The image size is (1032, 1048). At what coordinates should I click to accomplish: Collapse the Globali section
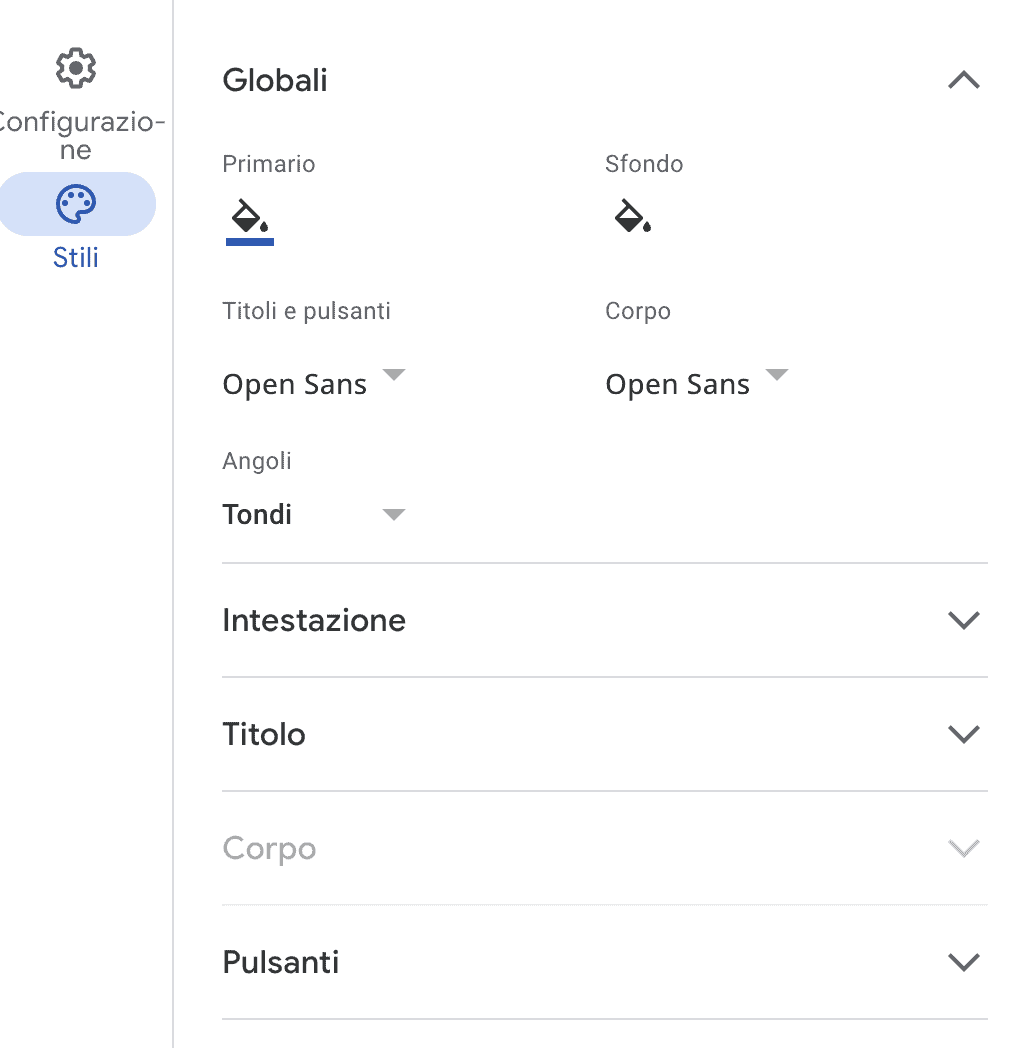[962, 81]
